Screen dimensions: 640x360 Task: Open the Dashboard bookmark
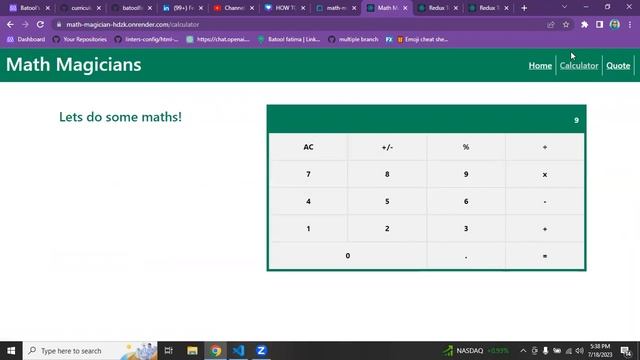coord(26,40)
